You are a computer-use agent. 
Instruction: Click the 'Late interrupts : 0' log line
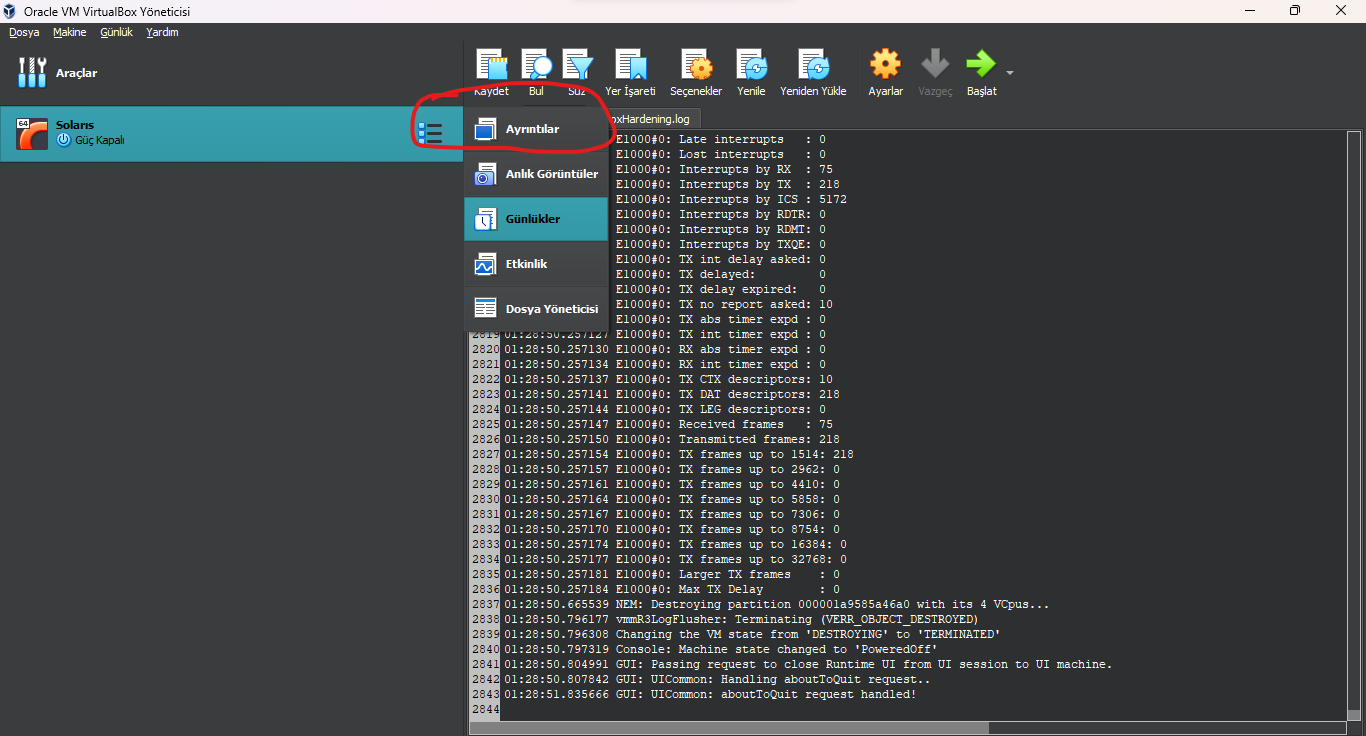[x=721, y=139]
